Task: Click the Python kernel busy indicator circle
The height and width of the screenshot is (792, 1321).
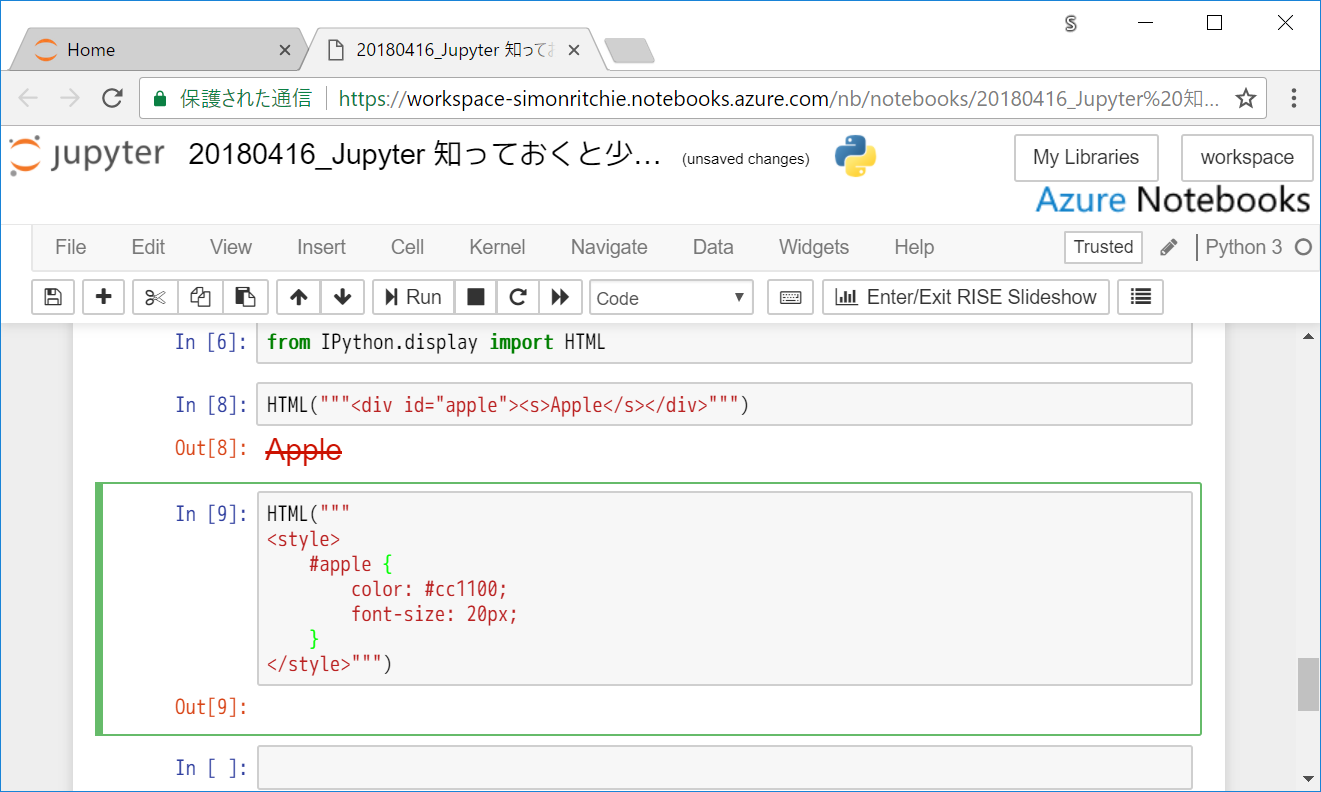Action: click(1305, 247)
